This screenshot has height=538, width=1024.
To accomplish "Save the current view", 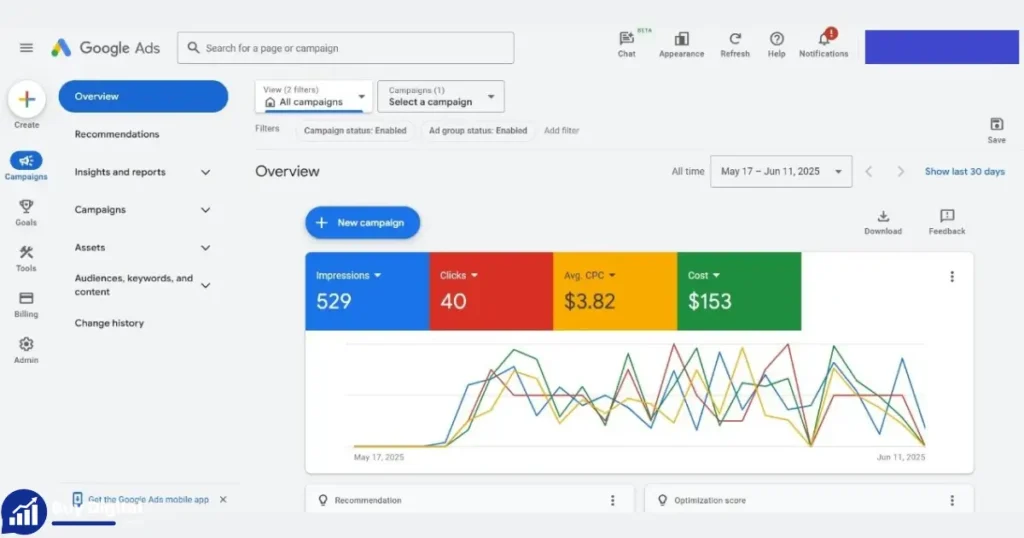I will point(997,130).
